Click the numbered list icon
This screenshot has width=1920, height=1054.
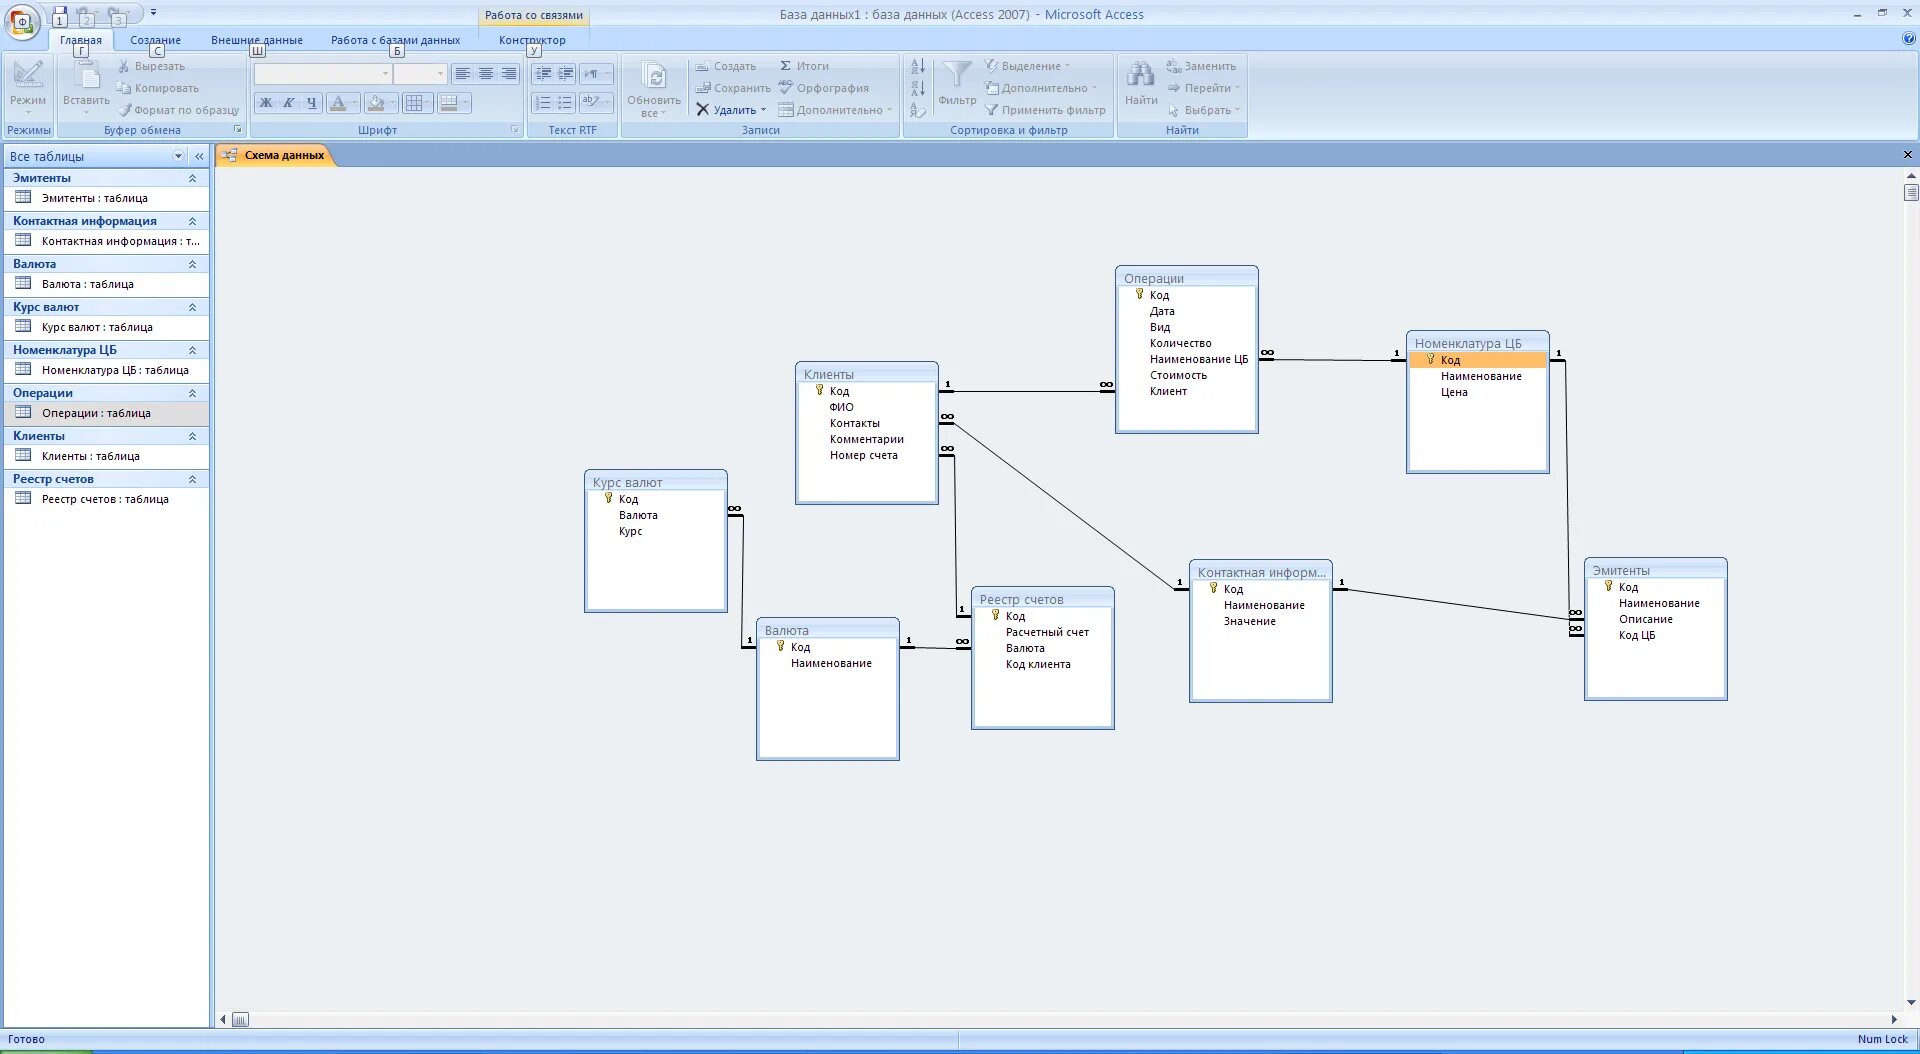[x=543, y=103]
